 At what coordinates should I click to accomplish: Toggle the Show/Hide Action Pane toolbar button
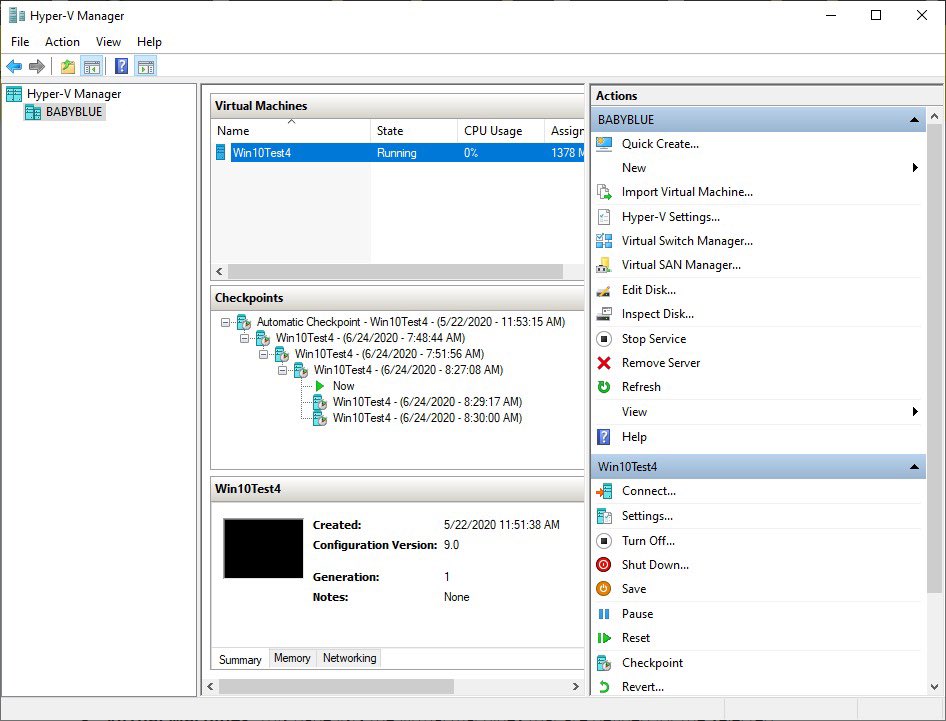click(x=146, y=66)
